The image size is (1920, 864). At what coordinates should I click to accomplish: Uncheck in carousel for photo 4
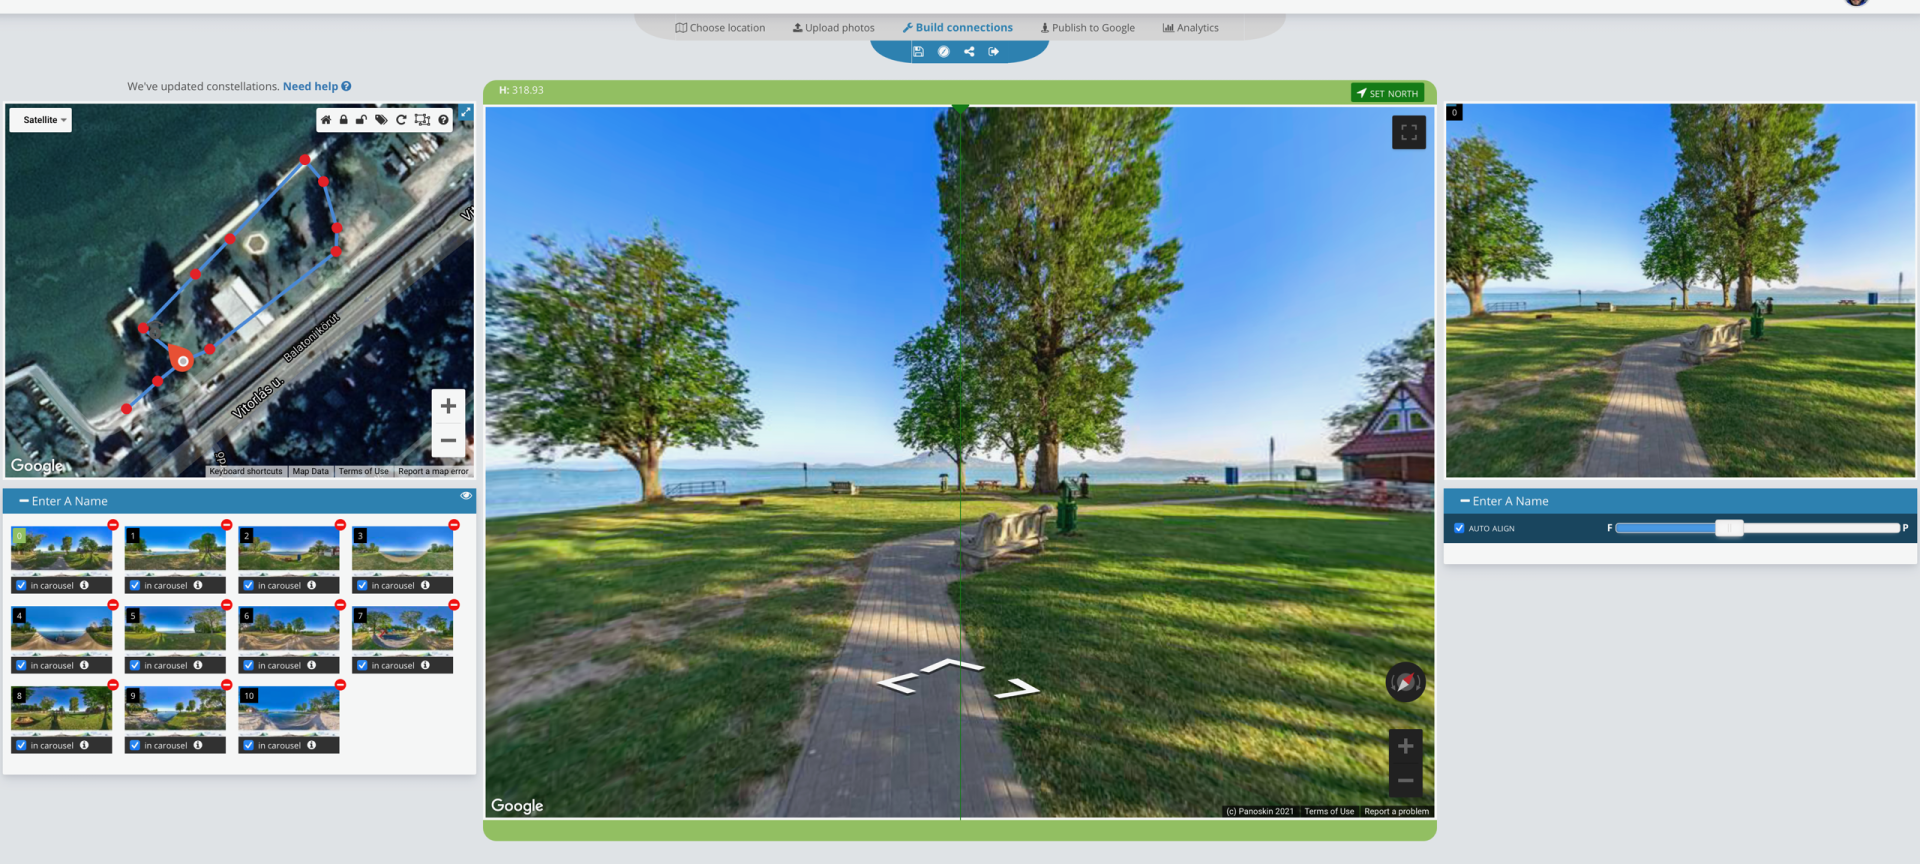click(21, 665)
